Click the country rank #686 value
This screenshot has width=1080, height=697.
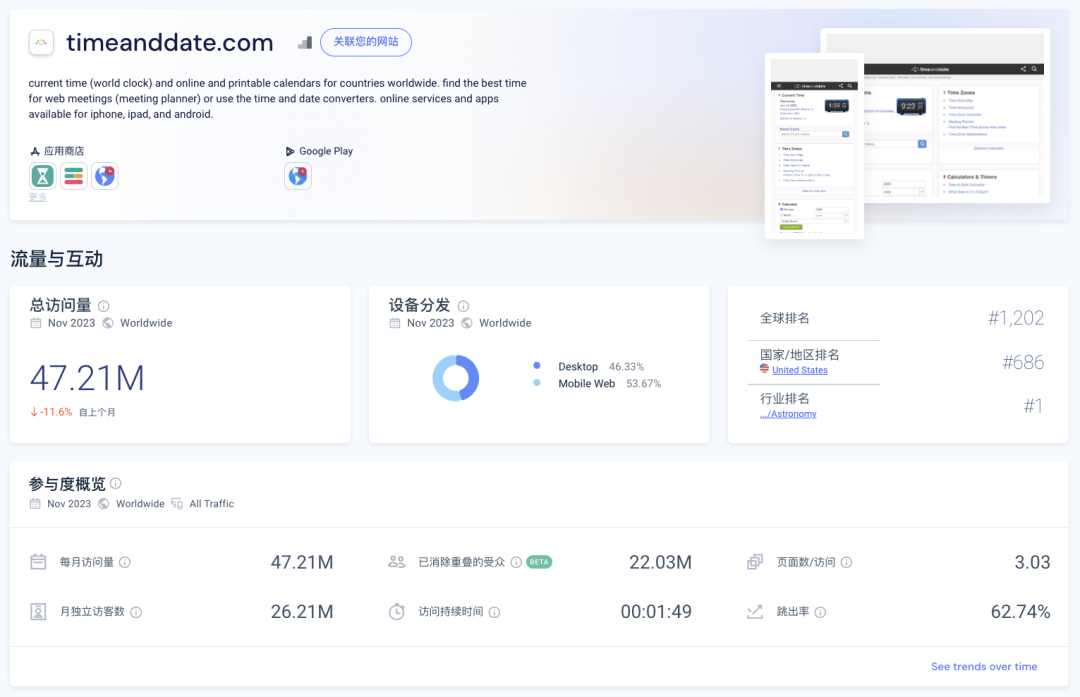coord(1023,362)
